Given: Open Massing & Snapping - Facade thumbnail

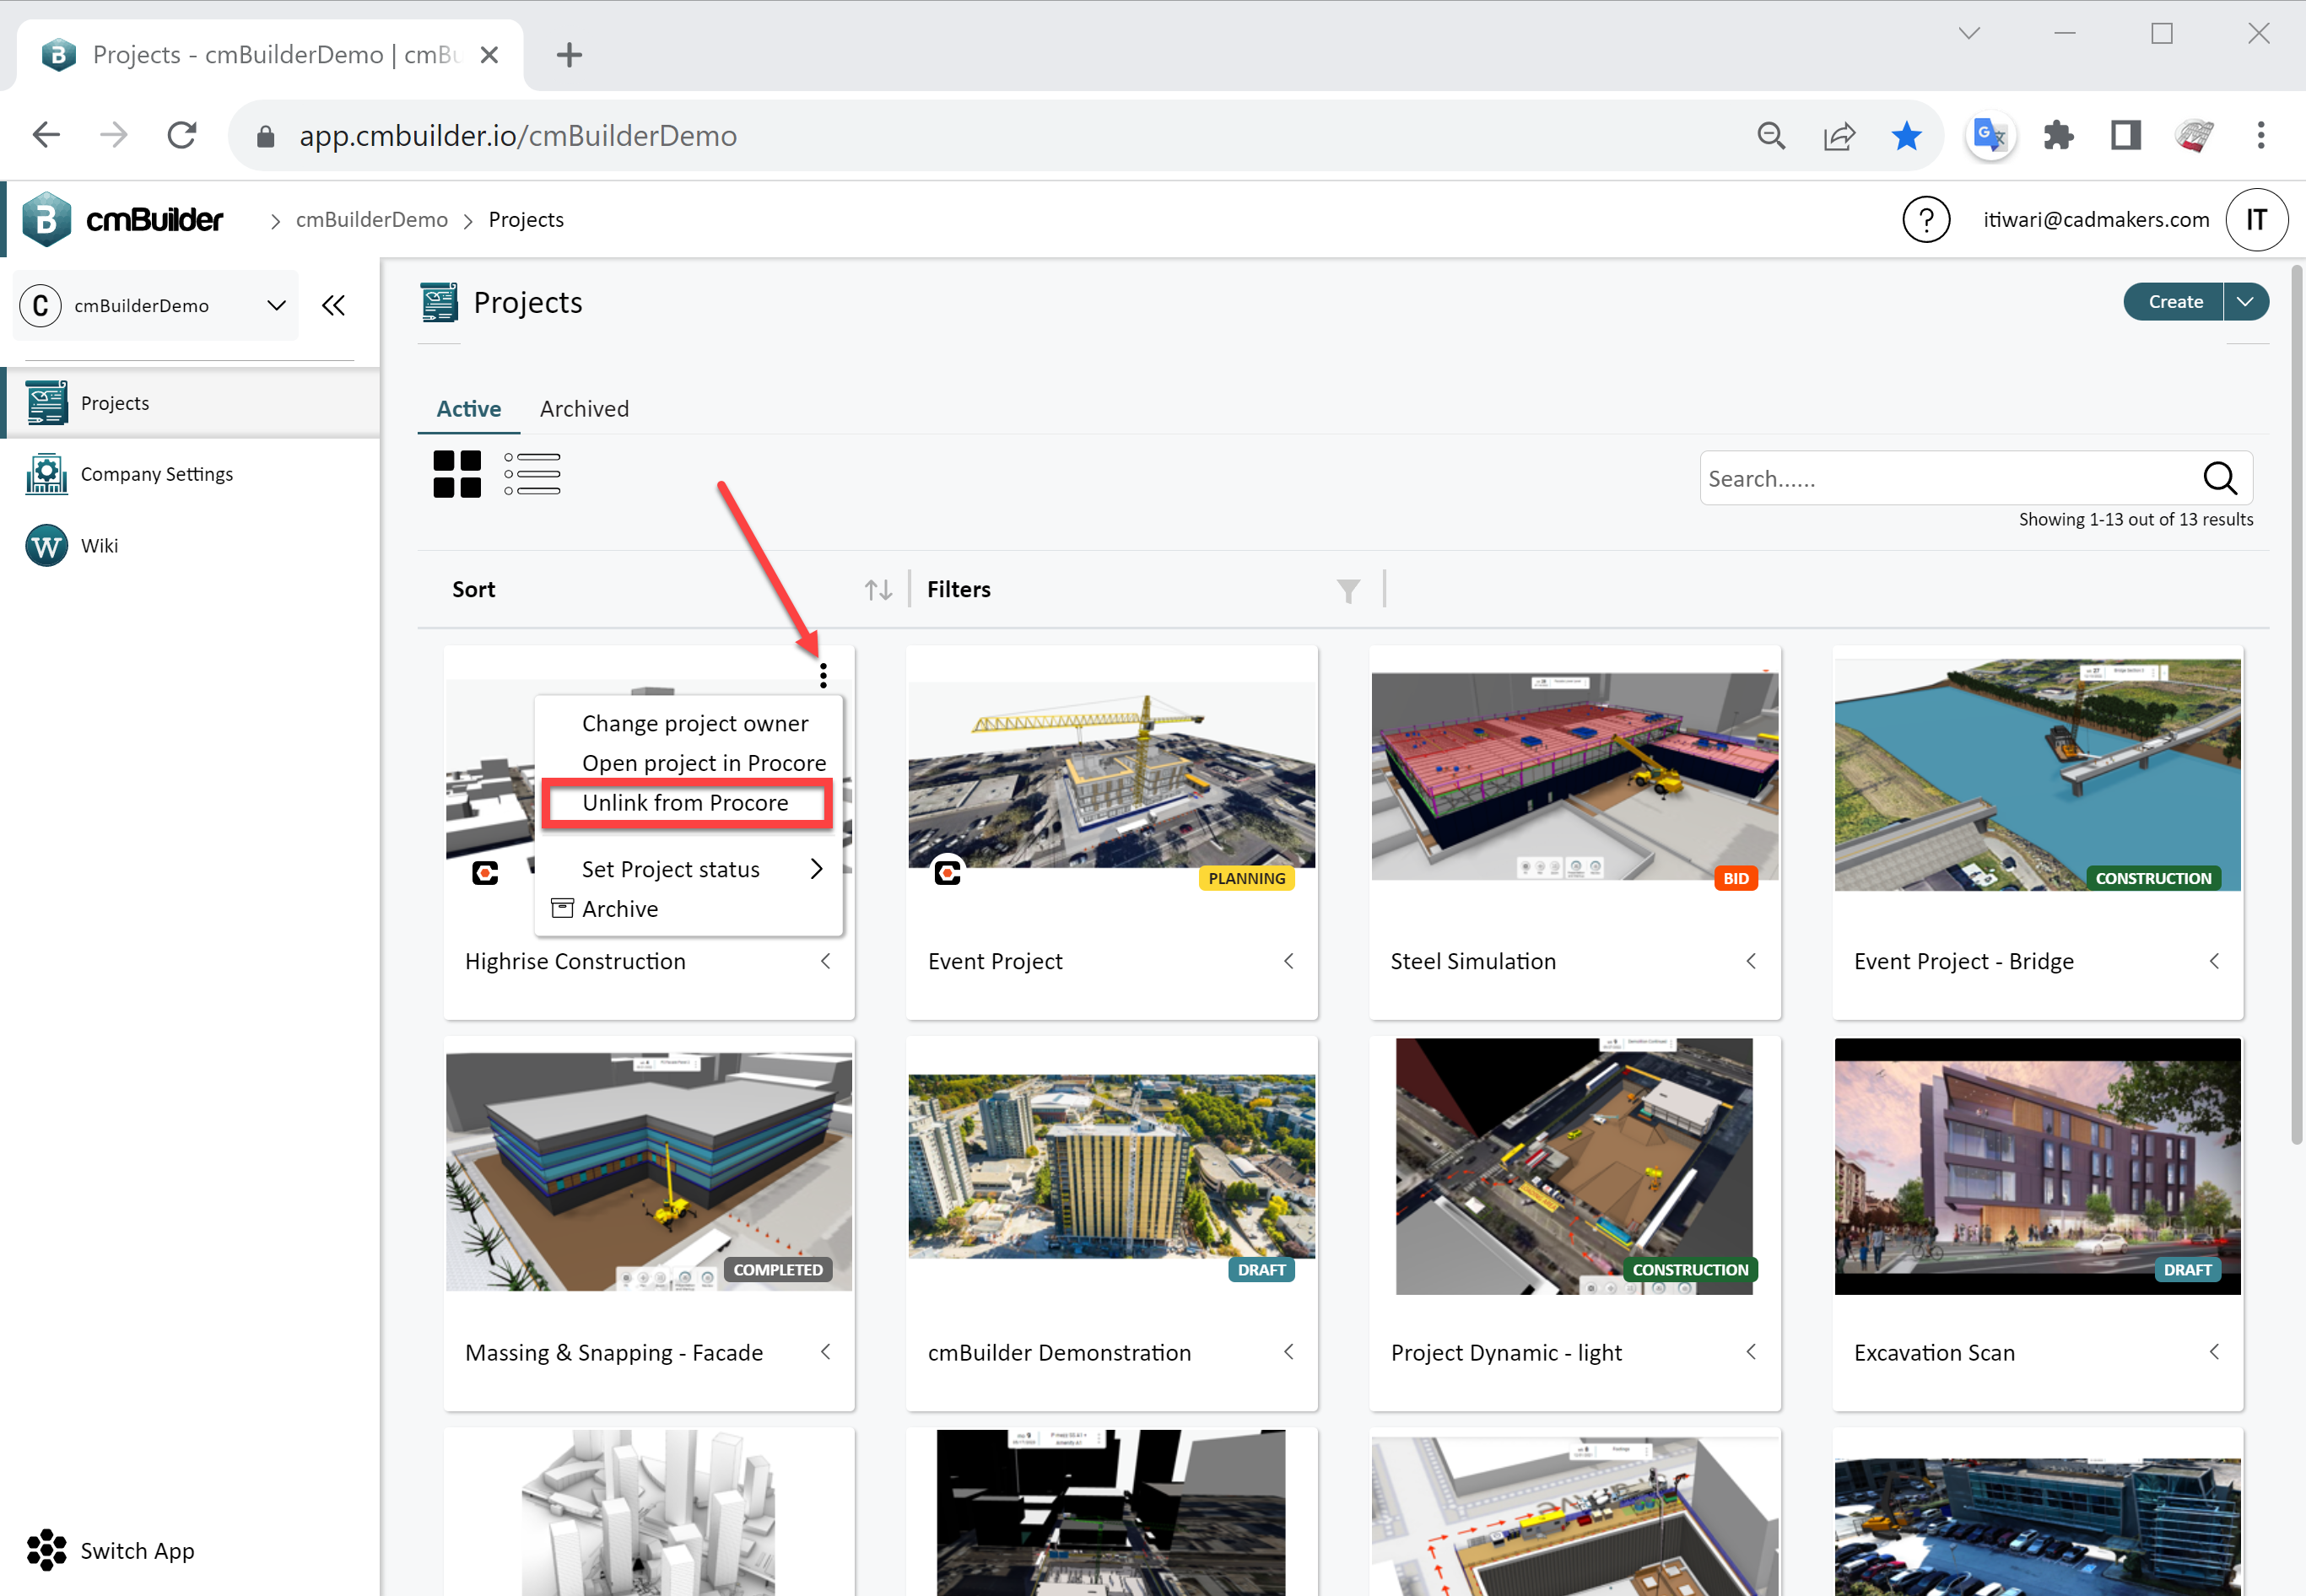Looking at the screenshot, I should (649, 1171).
